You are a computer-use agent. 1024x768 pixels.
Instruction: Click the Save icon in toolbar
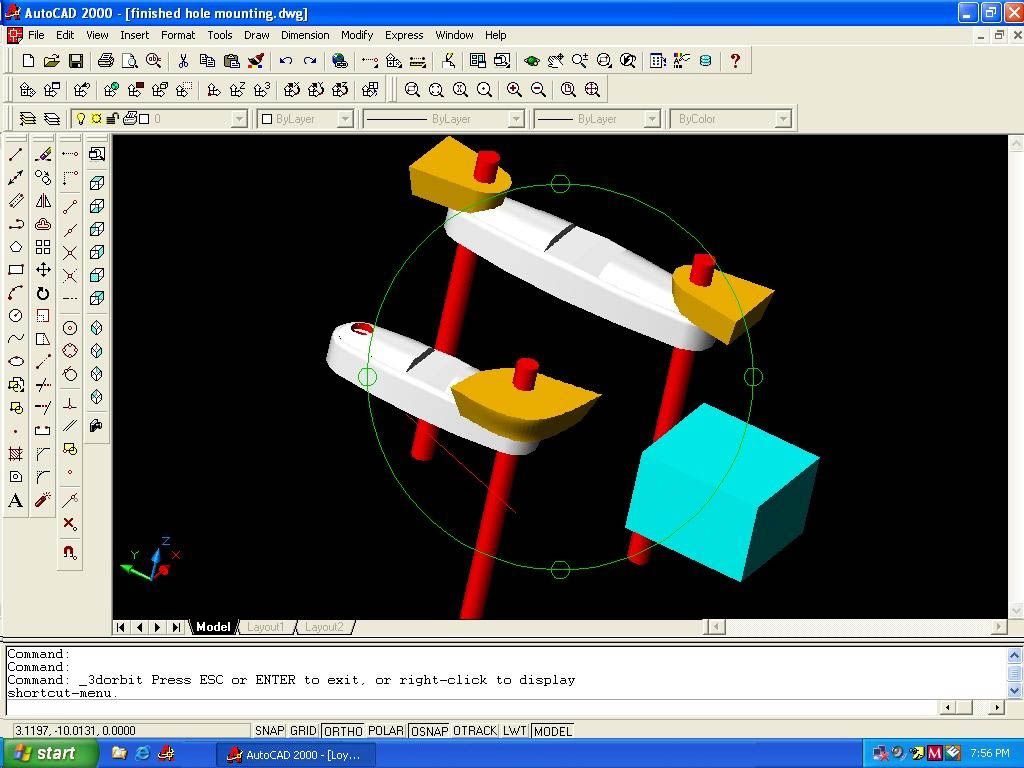point(75,61)
